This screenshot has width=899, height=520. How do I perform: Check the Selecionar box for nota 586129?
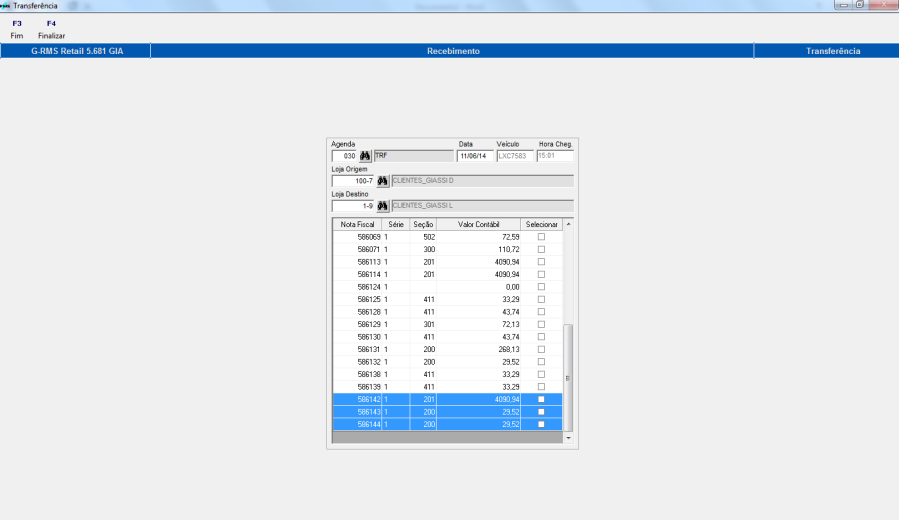click(x=541, y=324)
